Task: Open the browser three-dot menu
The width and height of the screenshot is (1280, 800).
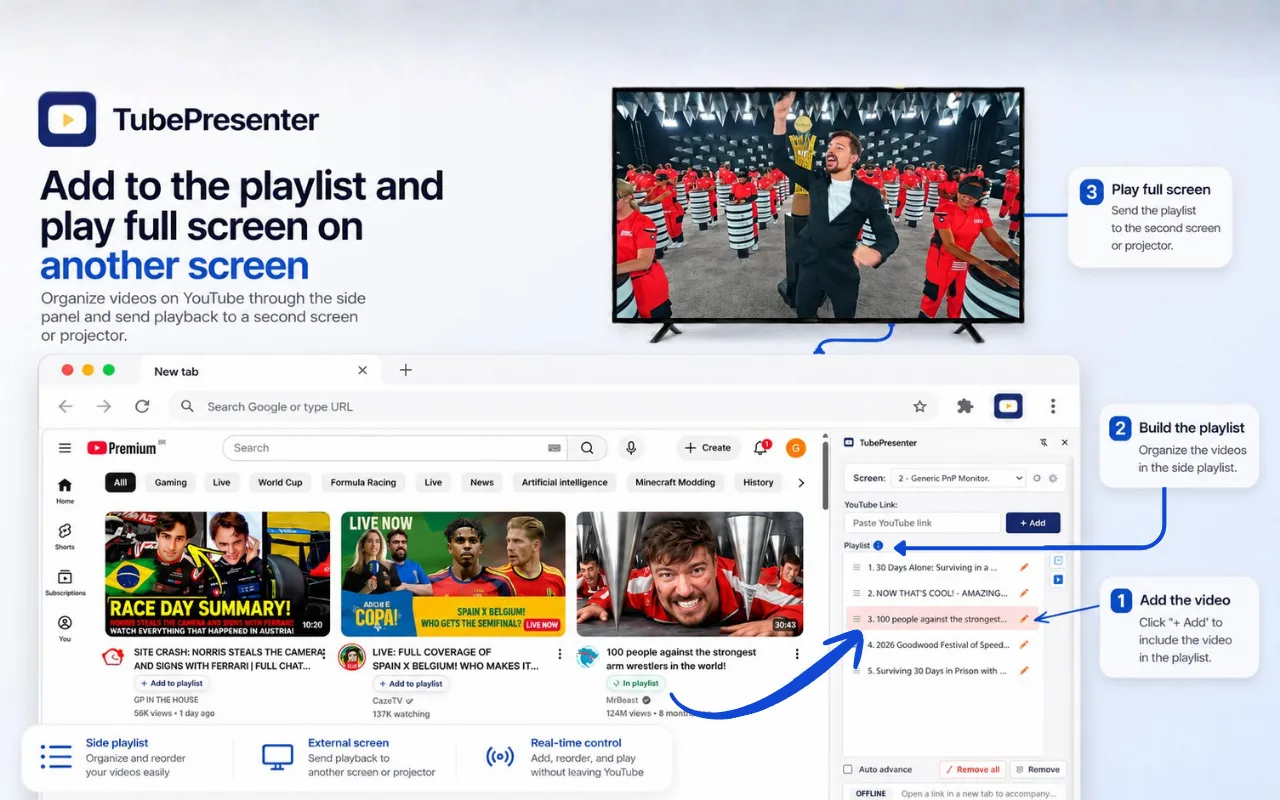Action: 1053,406
